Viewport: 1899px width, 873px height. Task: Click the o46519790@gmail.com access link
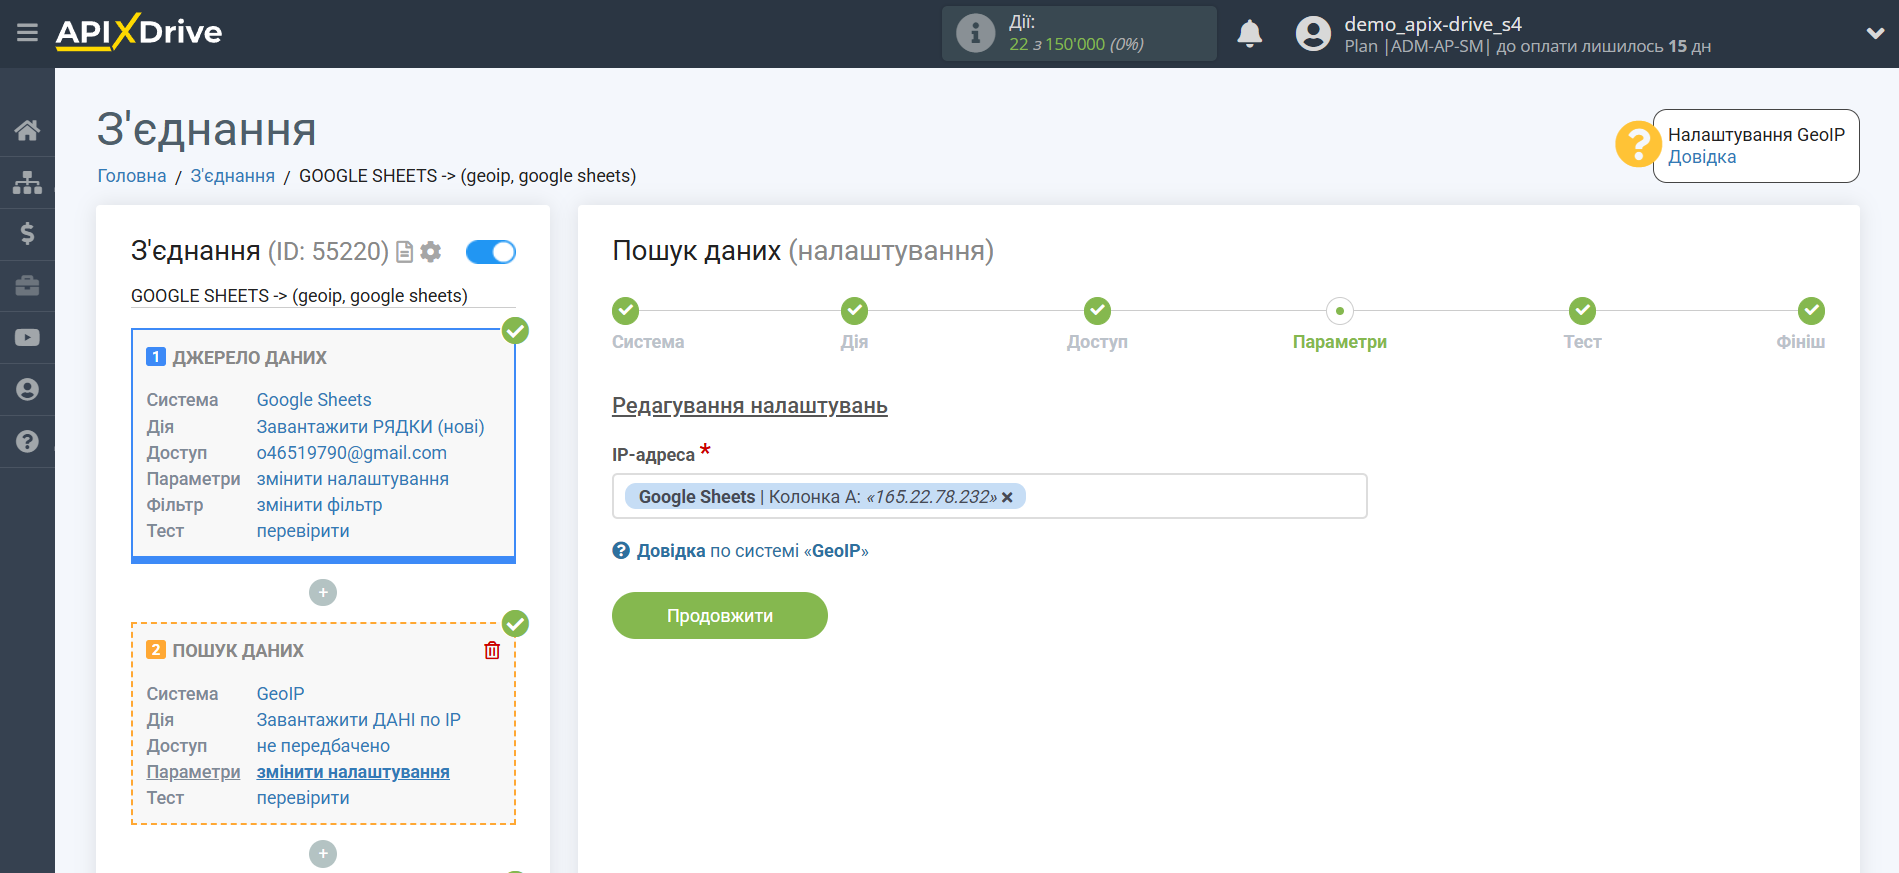pos(352,453)
